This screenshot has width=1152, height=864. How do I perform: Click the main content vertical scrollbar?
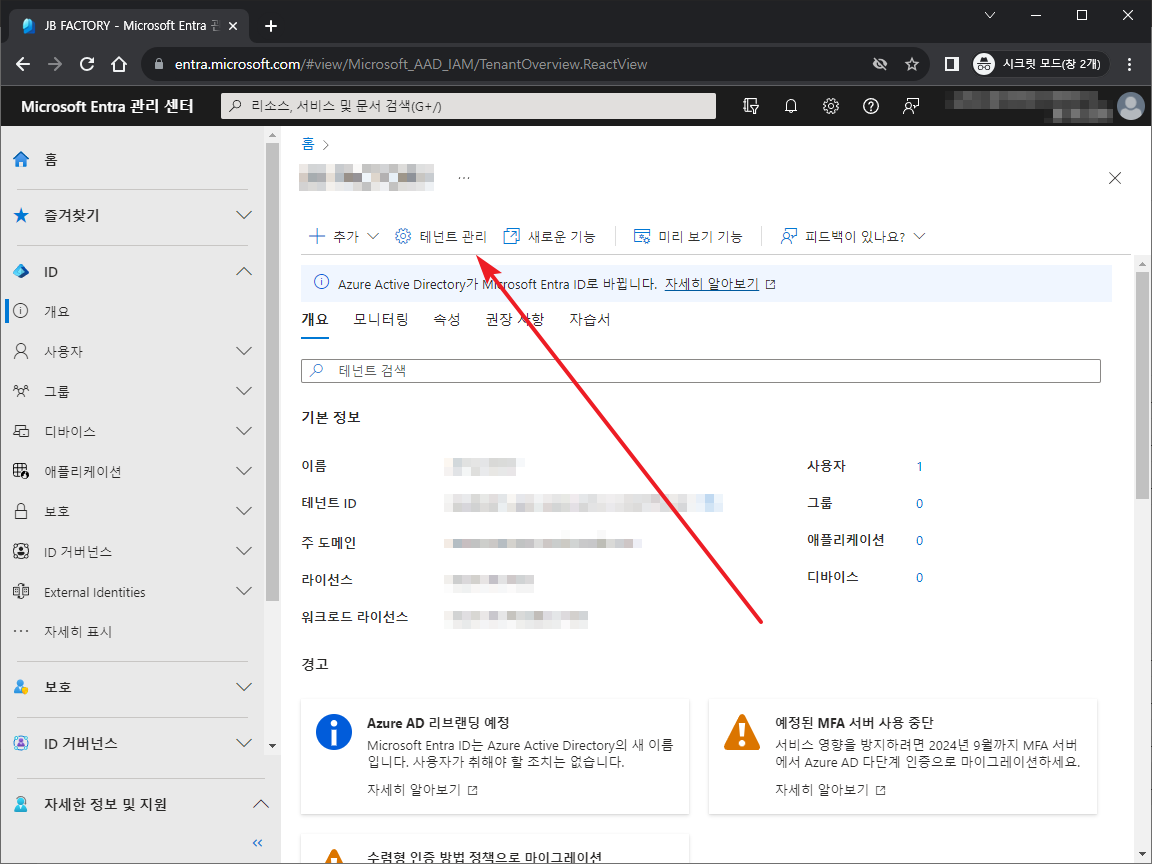tap(1142, 386)
